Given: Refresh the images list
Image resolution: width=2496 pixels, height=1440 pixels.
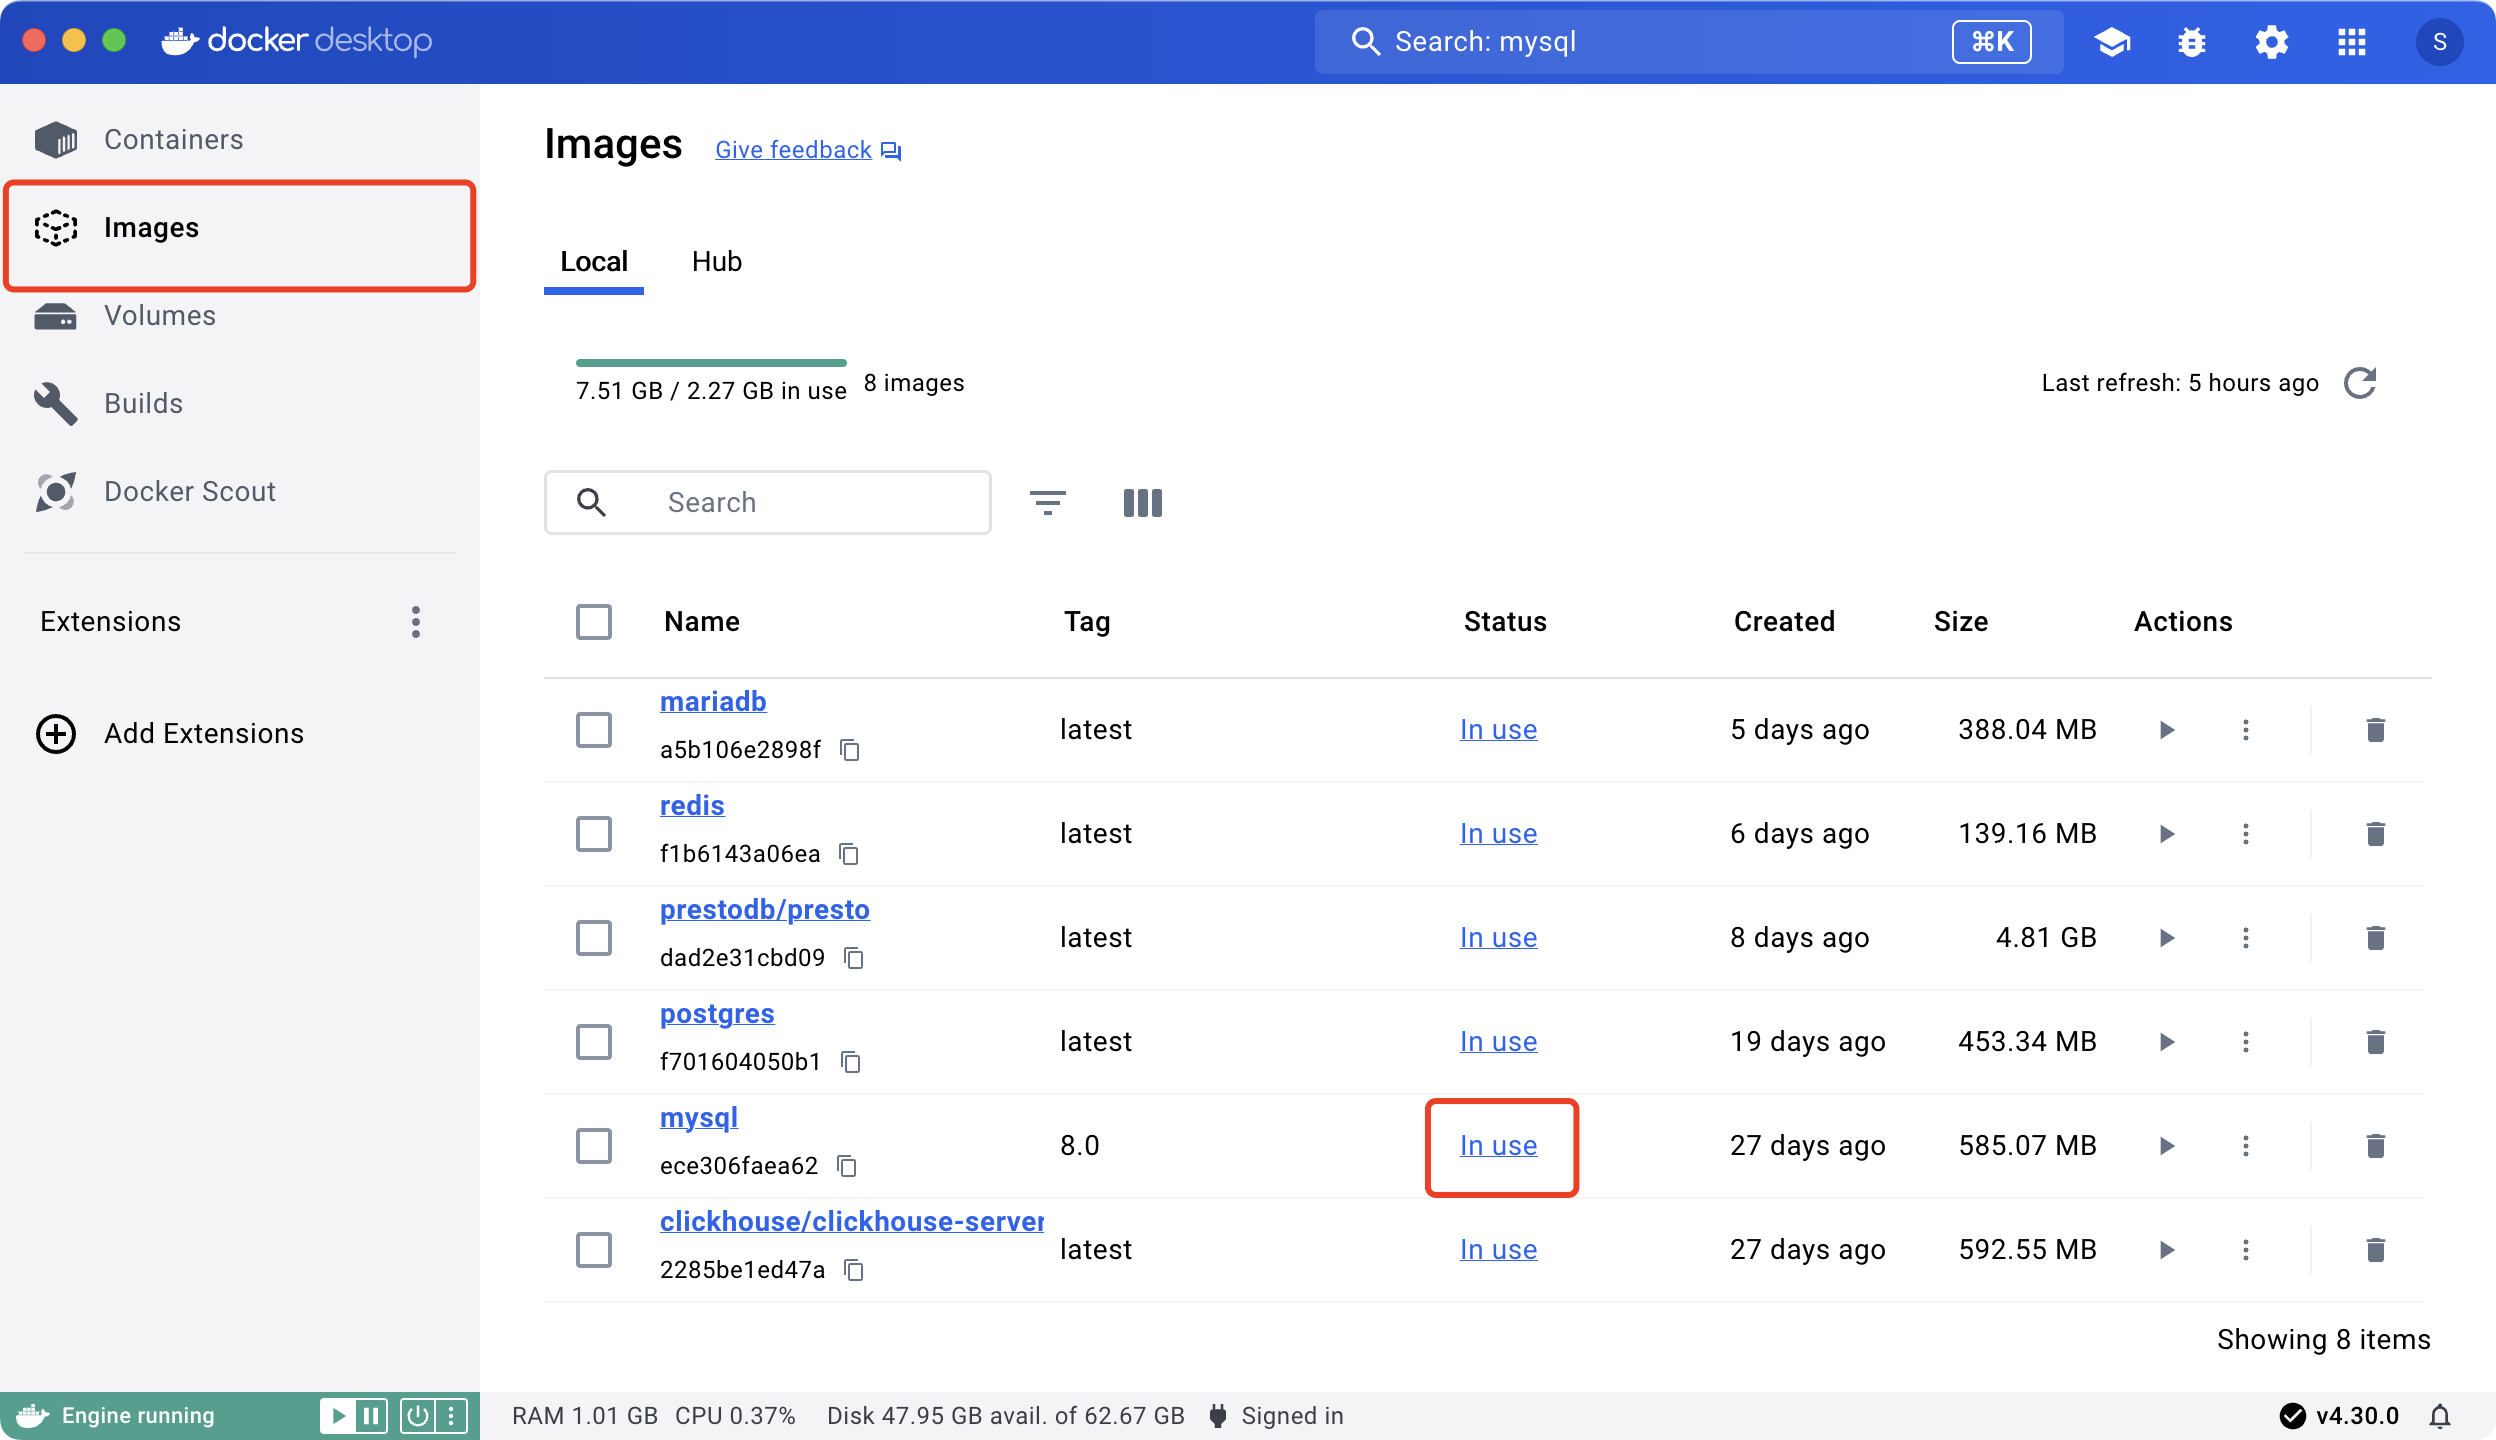Looking at the screenshot, I should click(2360, 383).
